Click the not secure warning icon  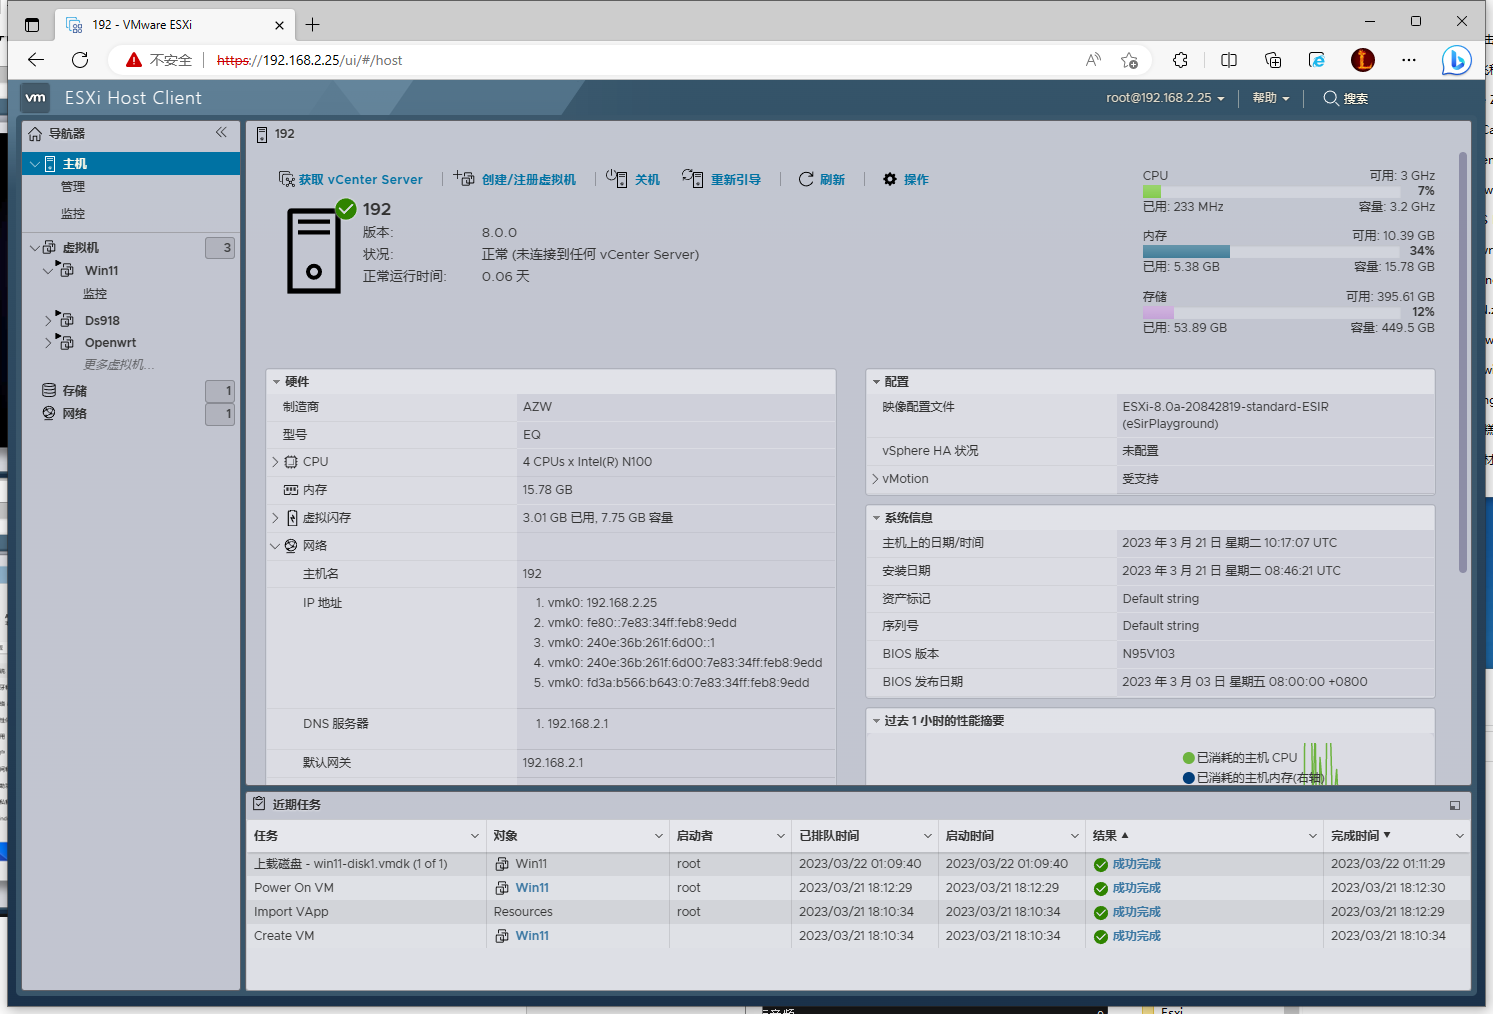(x=134, y=60)
